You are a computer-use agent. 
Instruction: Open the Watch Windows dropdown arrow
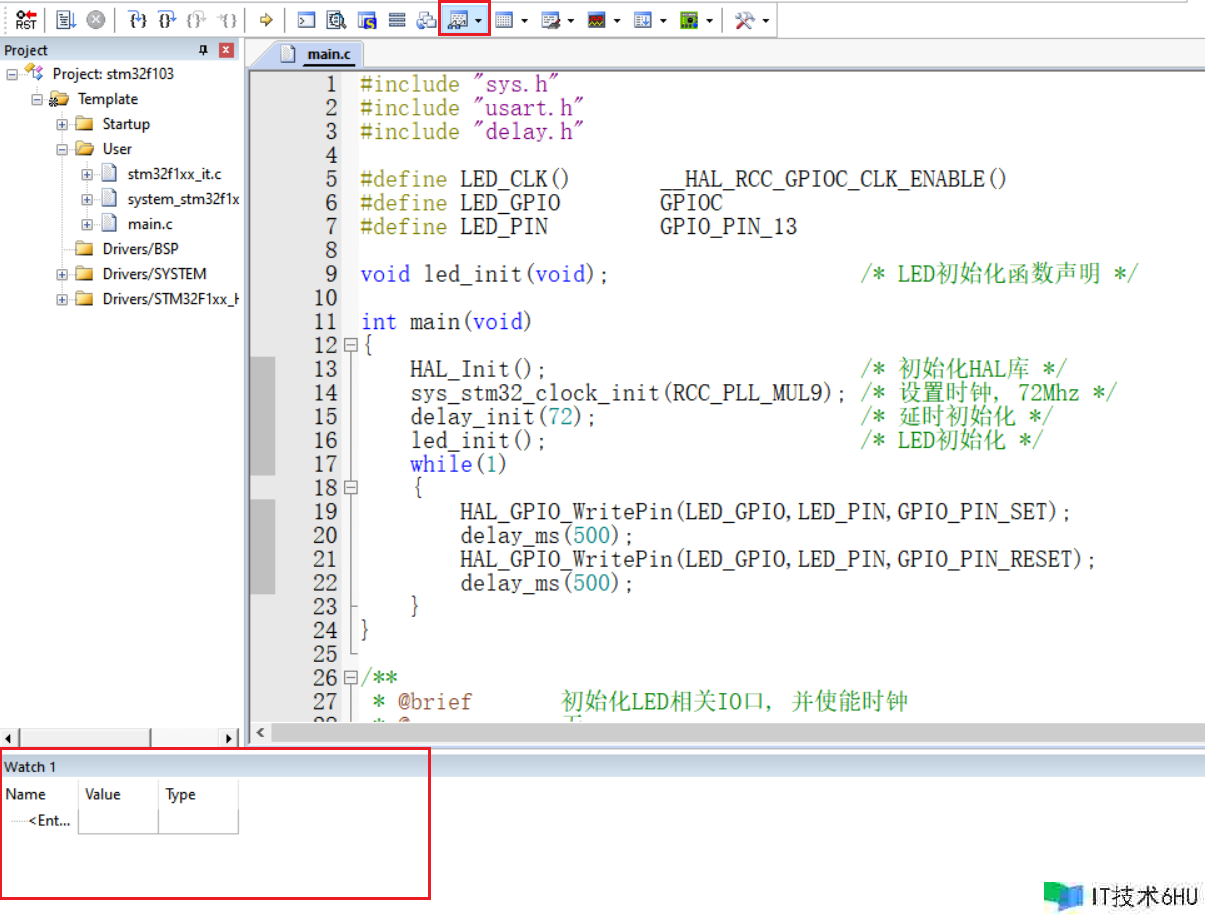[480, 20]
